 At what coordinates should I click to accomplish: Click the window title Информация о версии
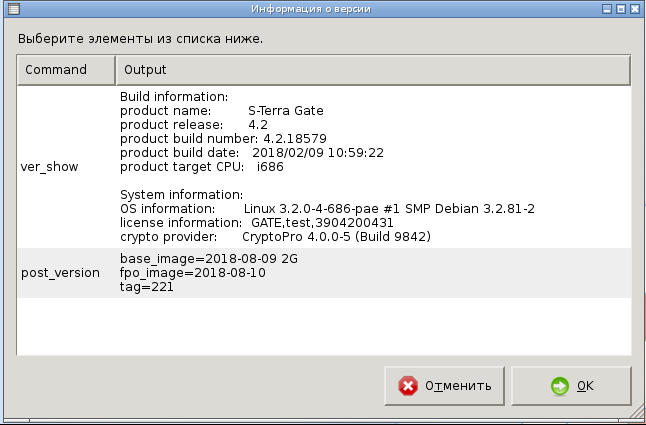[323, 9]
